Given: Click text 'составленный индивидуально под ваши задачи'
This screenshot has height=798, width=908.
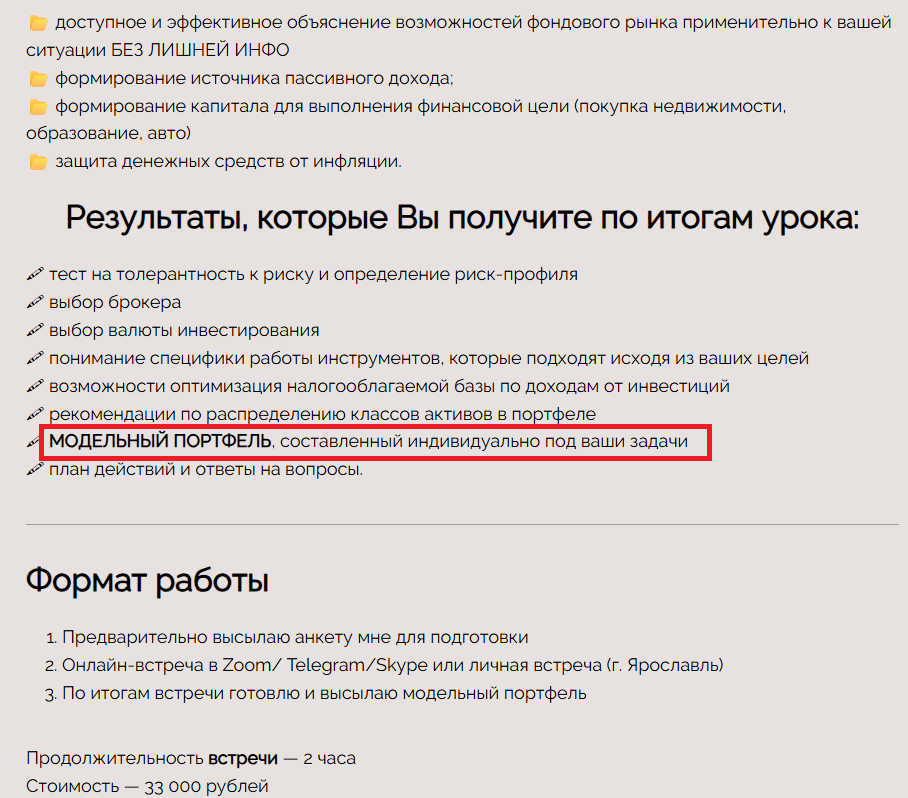Looking at the screenshot, I should coord(484,441).
